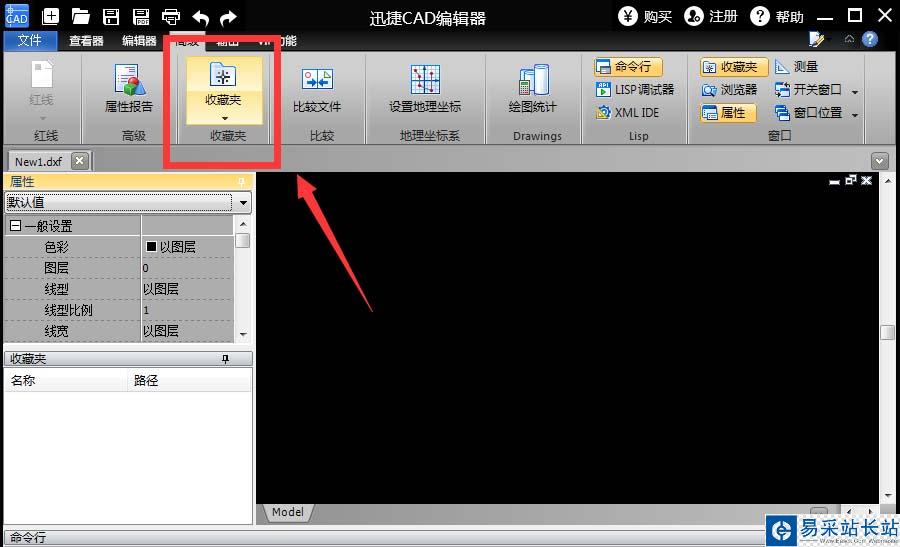Screen dimensions: 900x547
Task: Select the 图层 layer value field
Action: pos(187,268)
